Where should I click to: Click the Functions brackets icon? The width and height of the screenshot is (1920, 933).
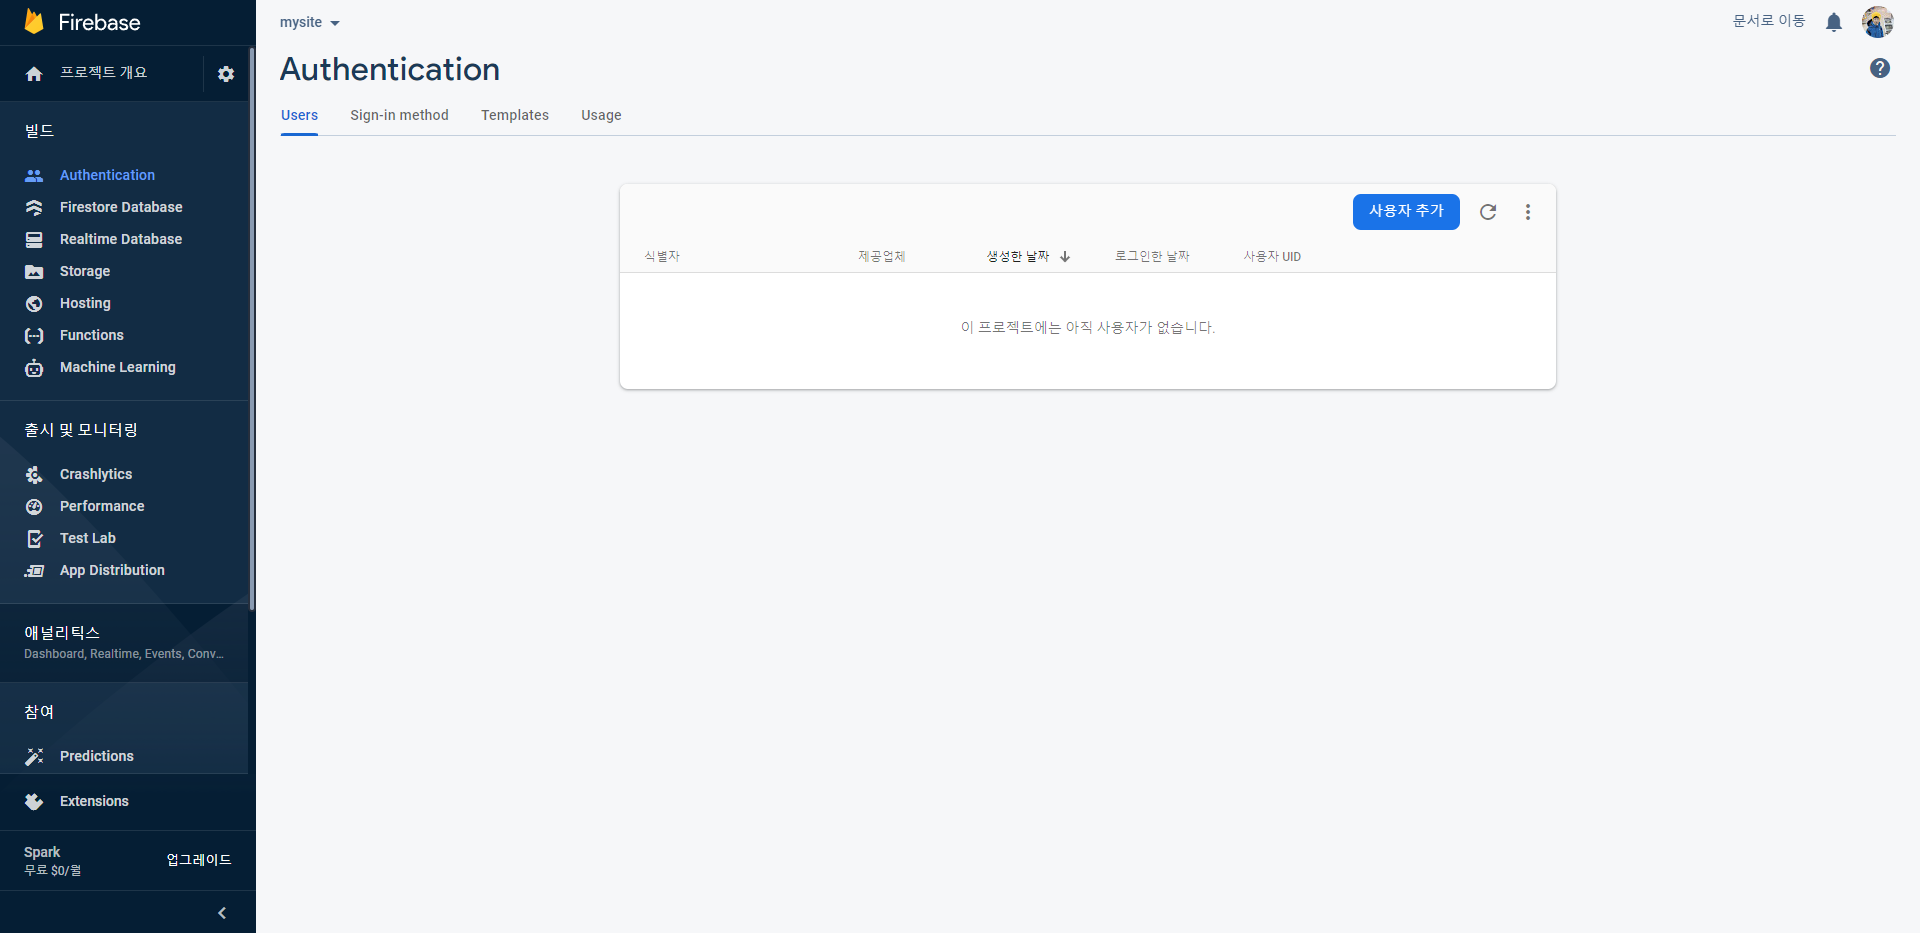pos(34,336)
